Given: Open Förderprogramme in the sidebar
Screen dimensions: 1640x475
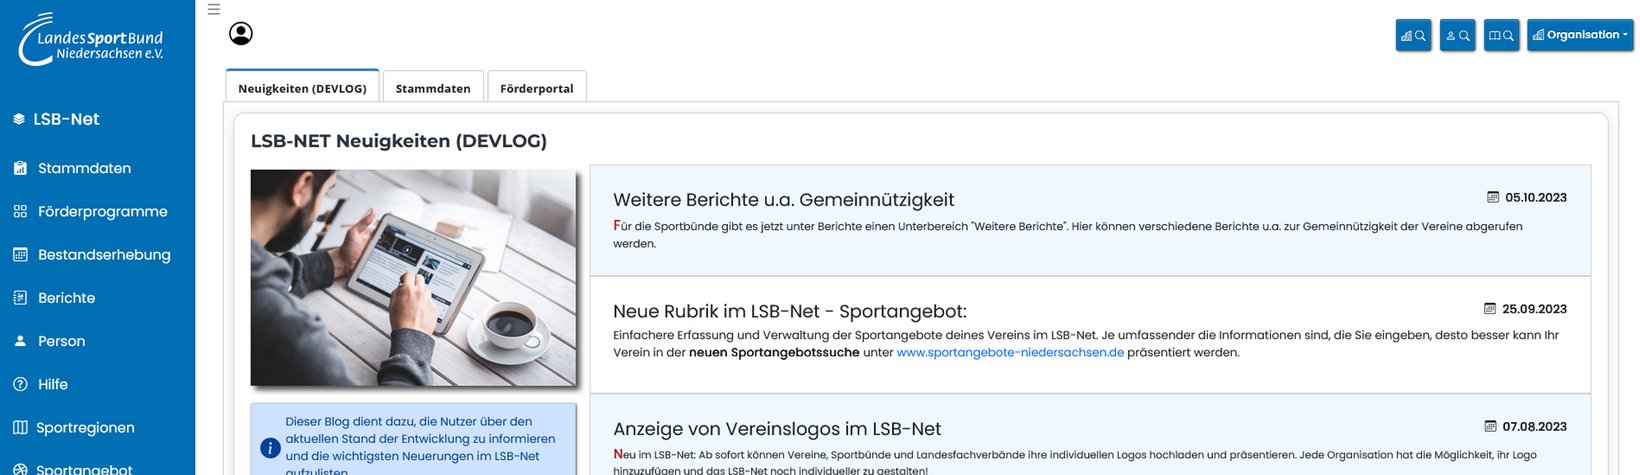Looking at the screenshot, I should [90, 211].
